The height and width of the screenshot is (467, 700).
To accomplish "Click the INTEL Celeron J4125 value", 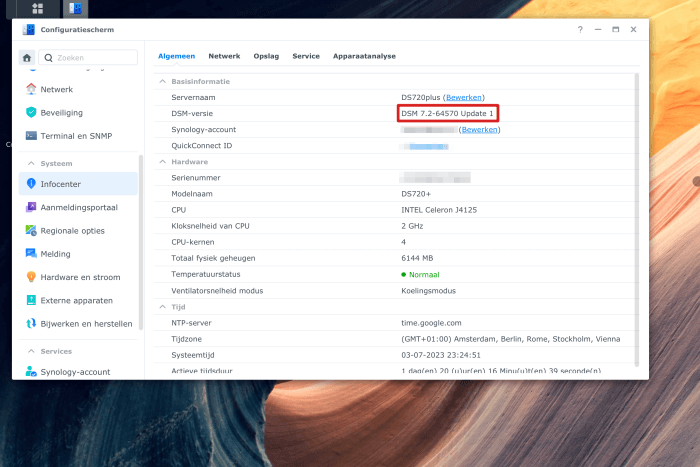I will coord(439,210).
